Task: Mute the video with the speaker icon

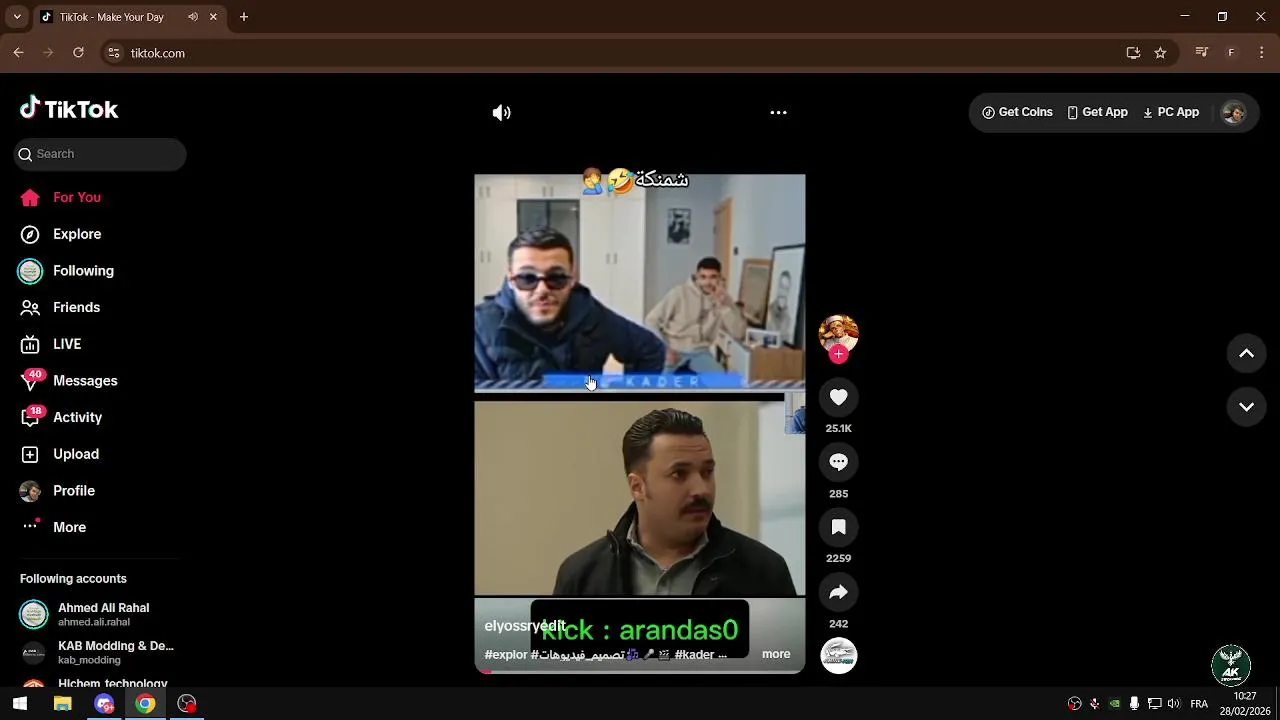Action: pos(502,113)
